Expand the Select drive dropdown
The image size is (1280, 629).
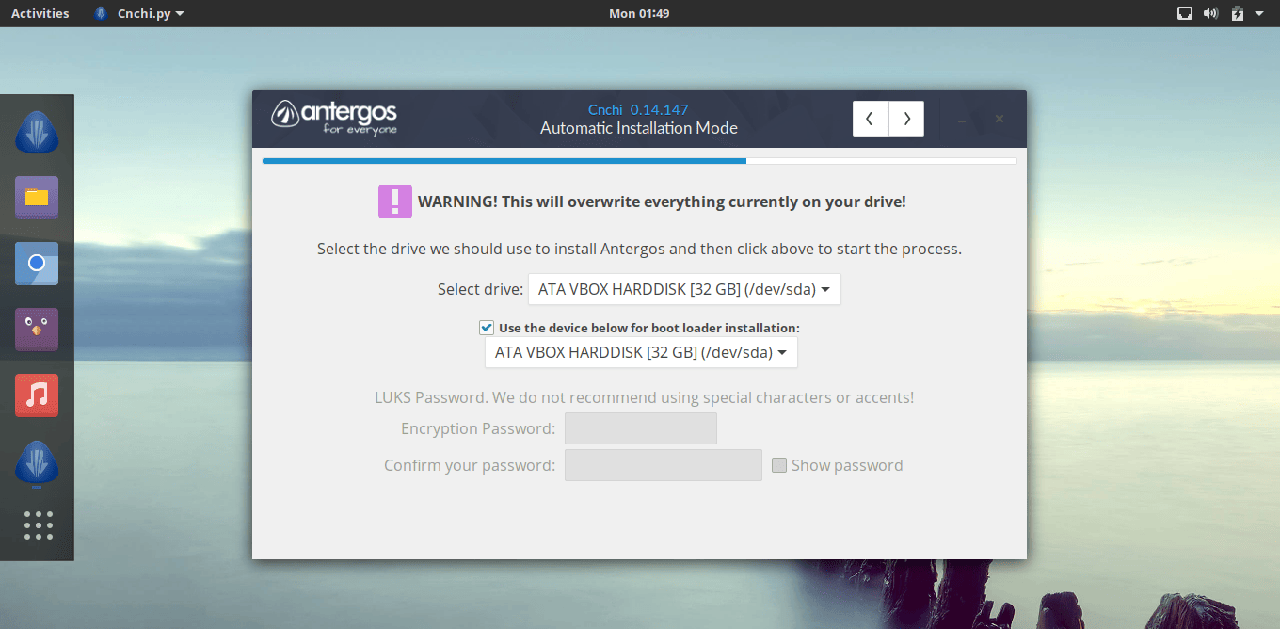(x=684, y=289)
